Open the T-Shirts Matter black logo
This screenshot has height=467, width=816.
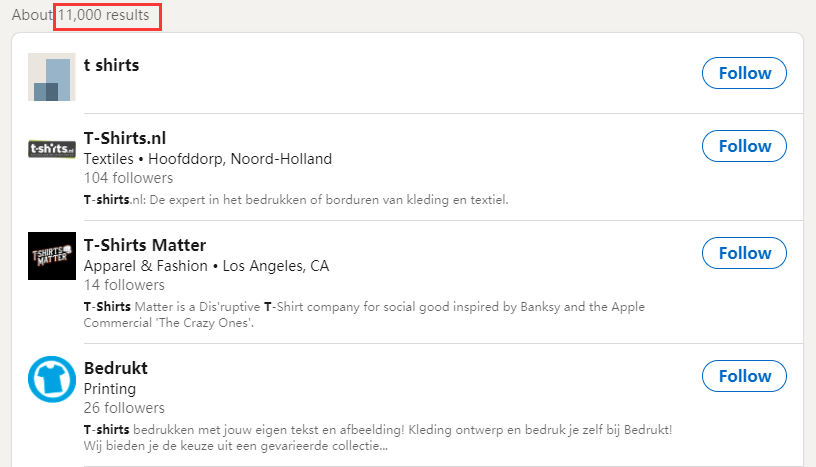pos(52,256)
